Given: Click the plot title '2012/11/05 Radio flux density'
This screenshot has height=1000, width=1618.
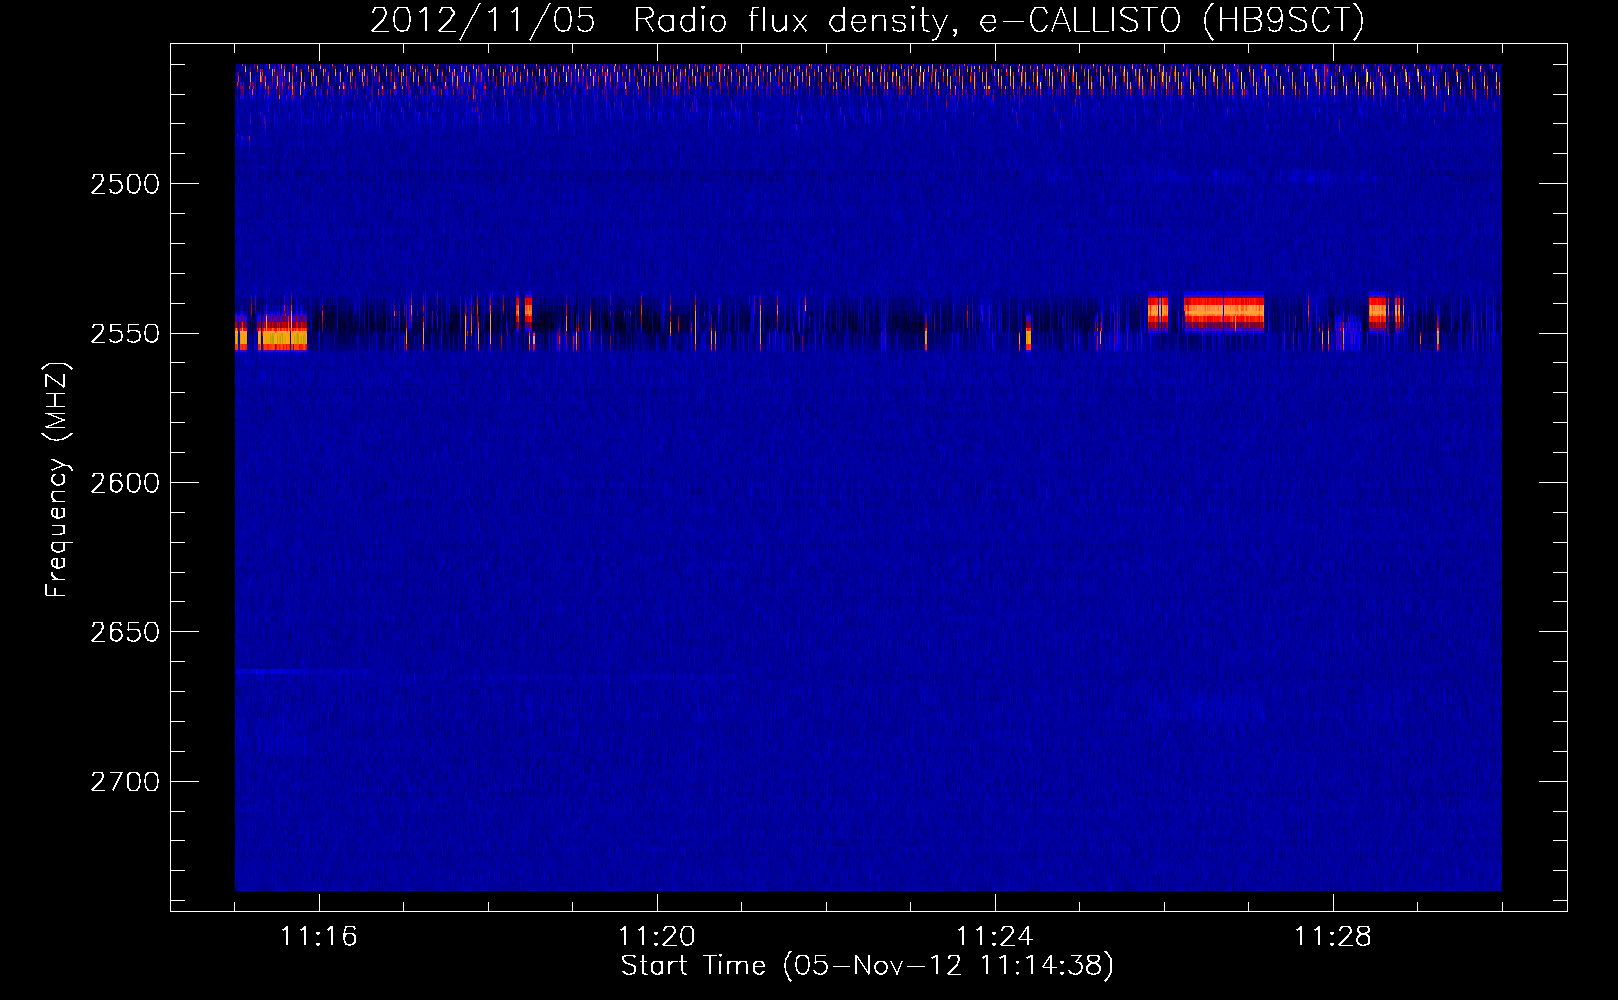Looking at the screenshot, I should click(867, 20).
